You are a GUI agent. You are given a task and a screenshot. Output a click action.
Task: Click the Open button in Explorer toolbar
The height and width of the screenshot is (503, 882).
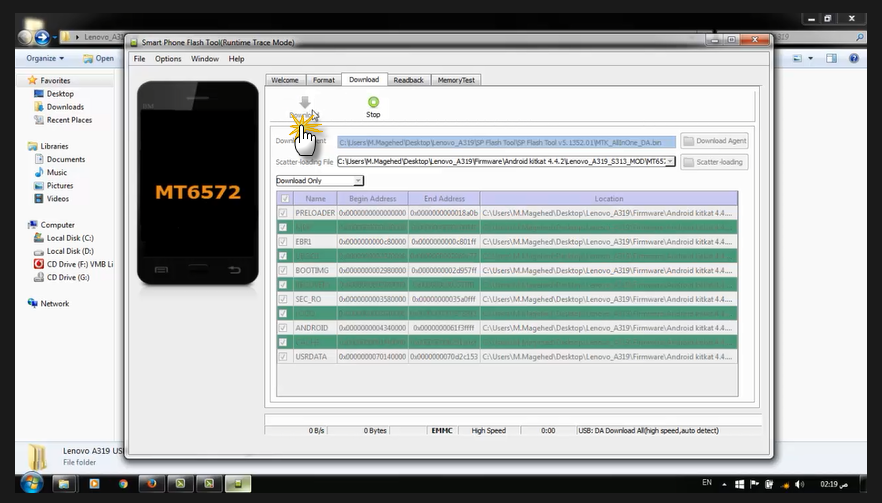click(98, 58)
